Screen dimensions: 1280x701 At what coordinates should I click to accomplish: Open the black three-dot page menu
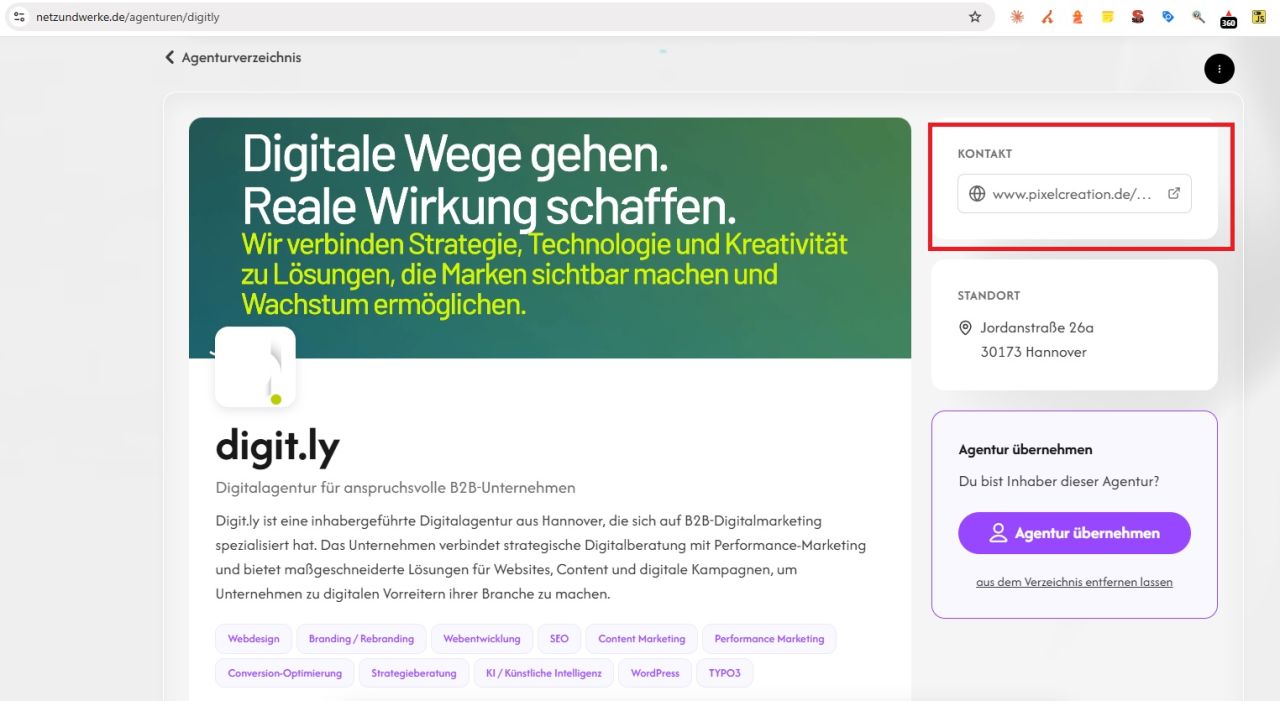(x=1219, y=68)
